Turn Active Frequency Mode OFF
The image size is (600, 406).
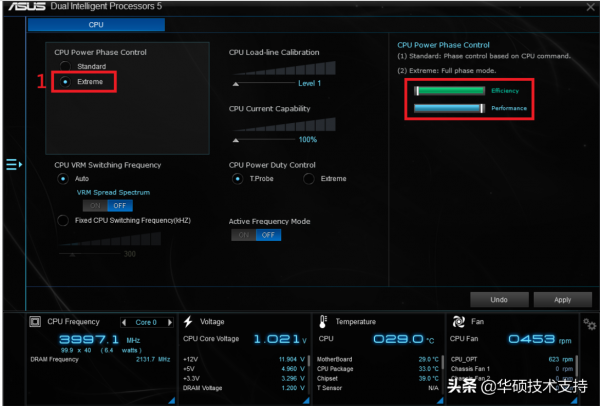point(268,235)
